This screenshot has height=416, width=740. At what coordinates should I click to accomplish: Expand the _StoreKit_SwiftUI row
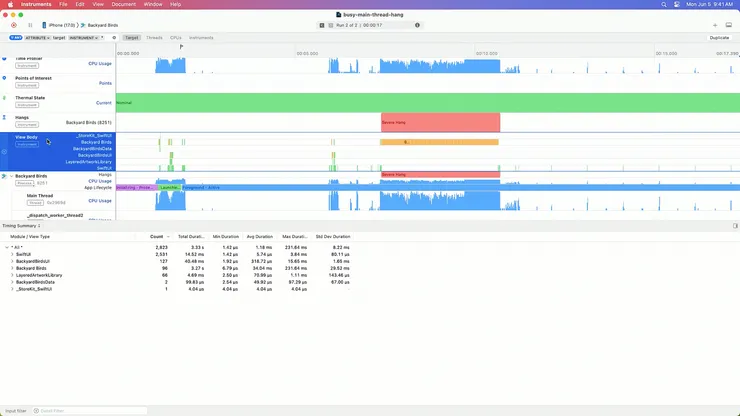point(12,289)
